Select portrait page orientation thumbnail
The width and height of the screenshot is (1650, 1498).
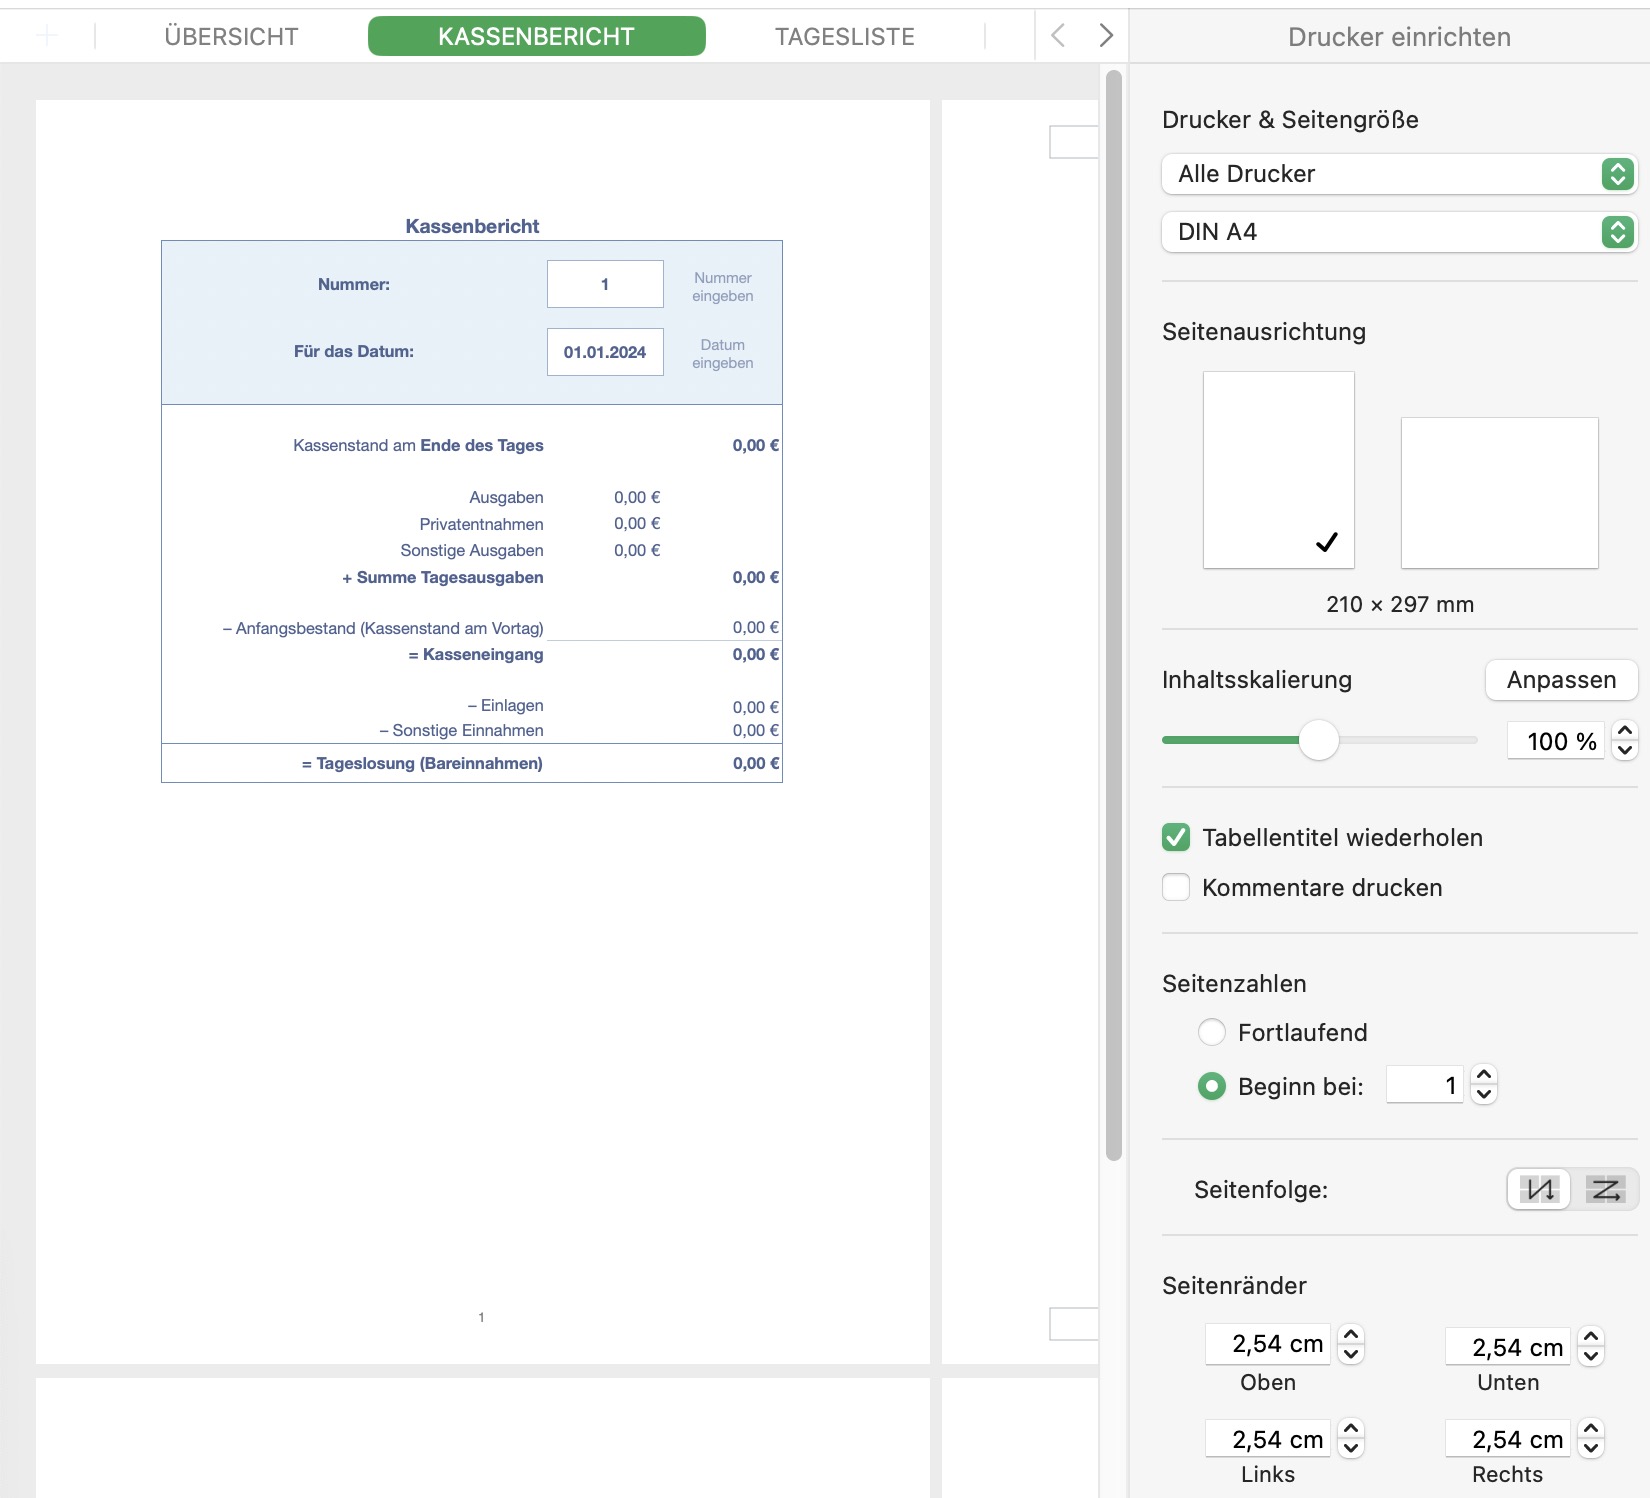coord(1278,470)
